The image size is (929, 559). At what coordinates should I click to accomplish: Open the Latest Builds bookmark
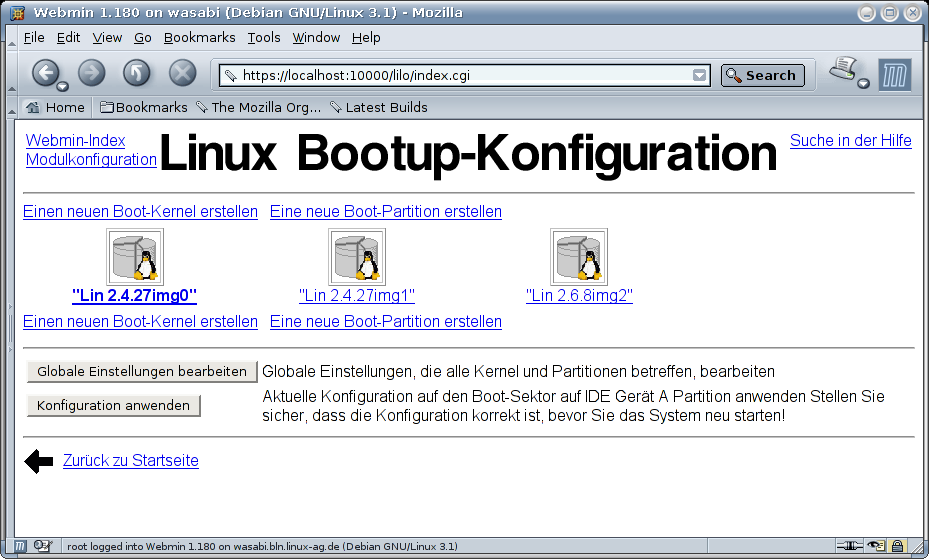point(379,107)
